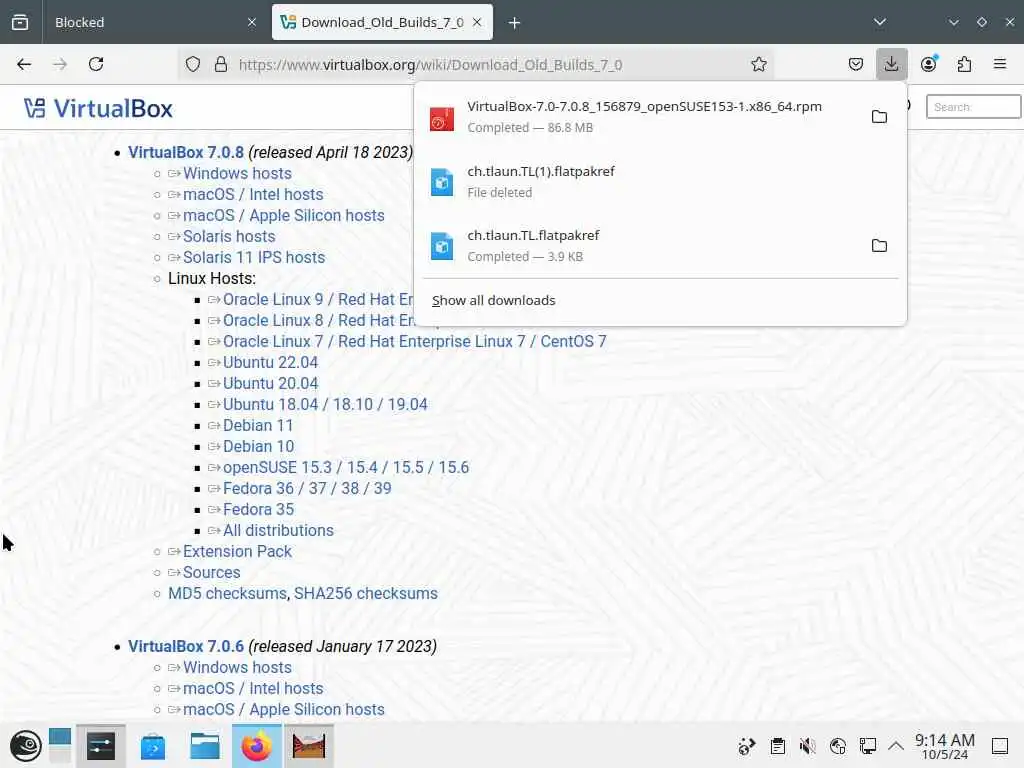Unmute audio via the volume tray icon
This screenshot has height=768, width=1024.
click(x=808, y=746)
